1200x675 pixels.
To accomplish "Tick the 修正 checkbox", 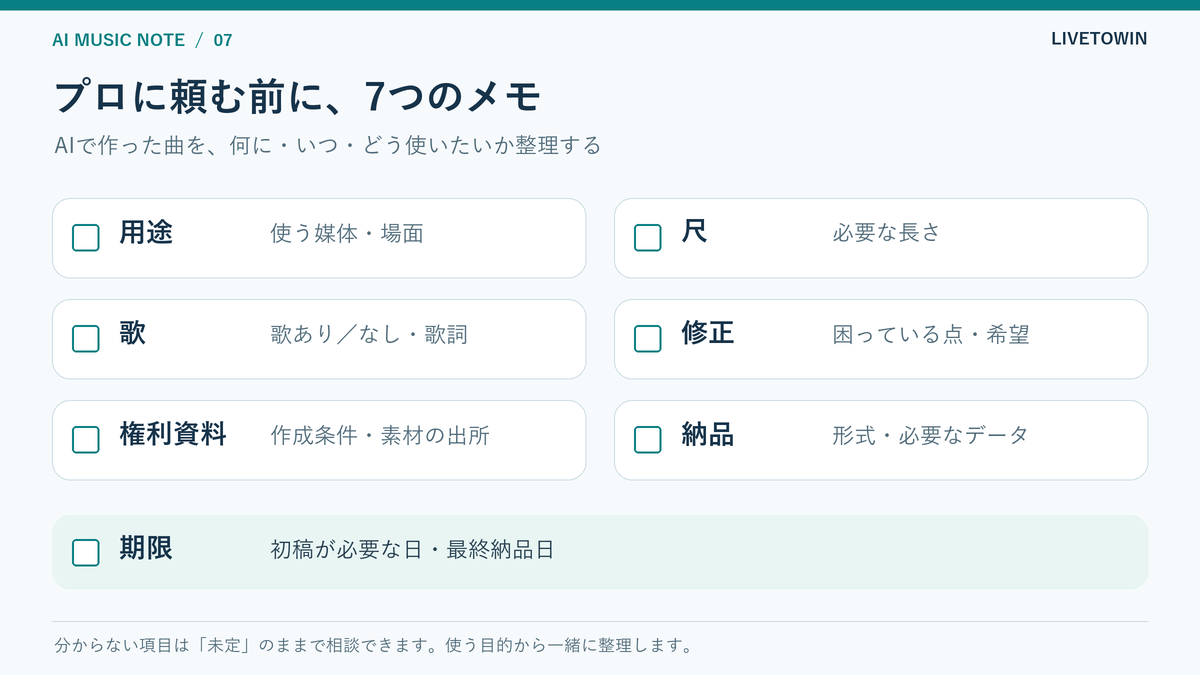I will [x=648, y=339].
